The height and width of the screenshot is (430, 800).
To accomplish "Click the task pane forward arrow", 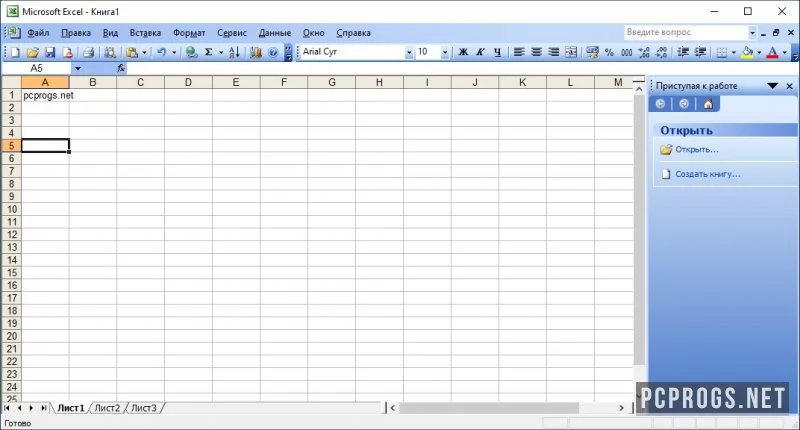I will tap(684, 104).
